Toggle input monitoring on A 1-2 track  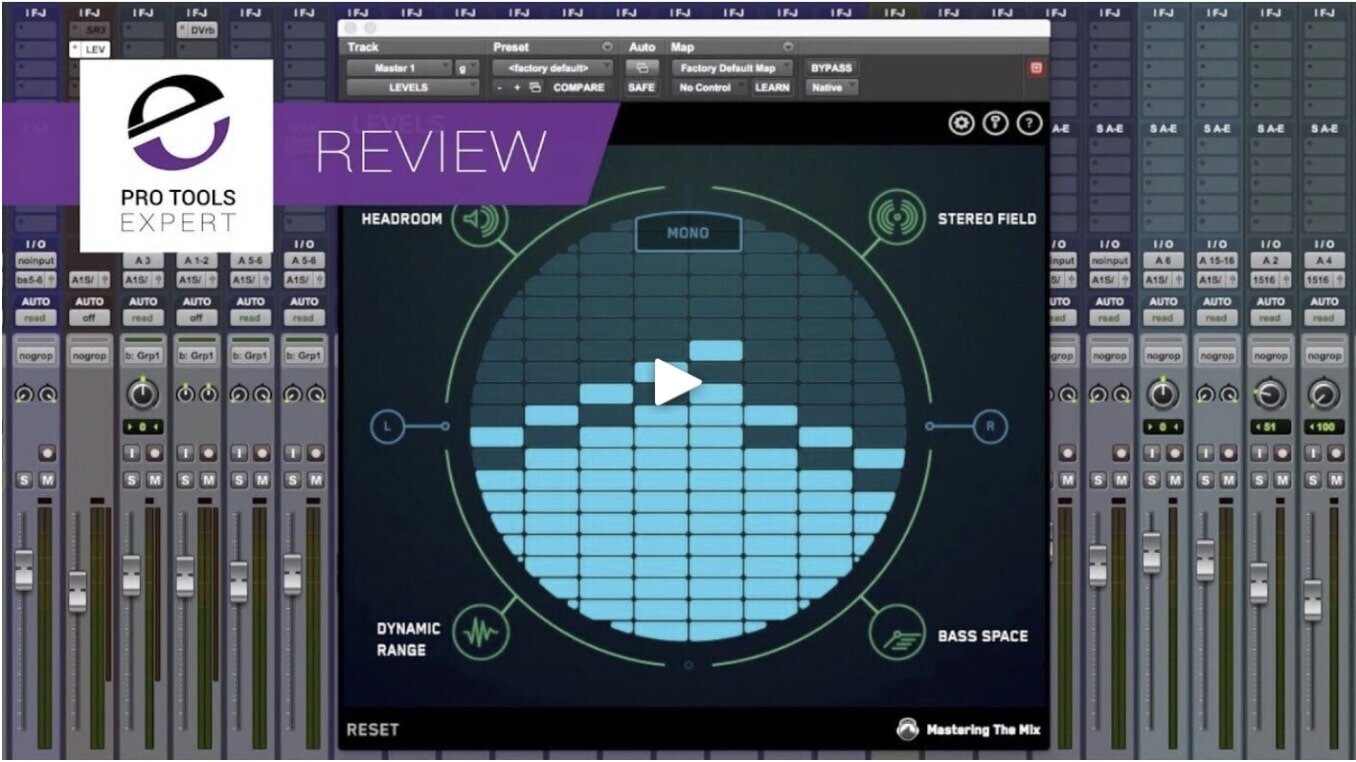pos(186,453)
